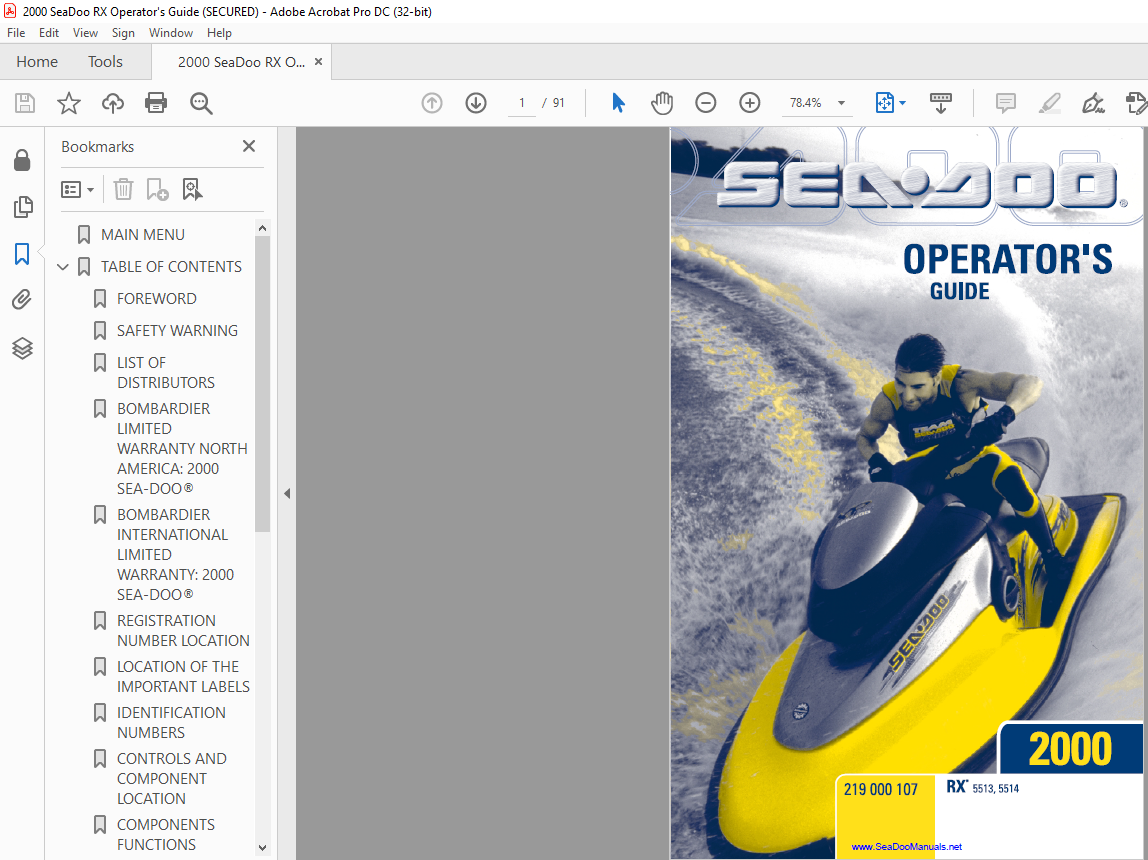Open the Page Thumbnails sidebar icon

pos(23,207)
